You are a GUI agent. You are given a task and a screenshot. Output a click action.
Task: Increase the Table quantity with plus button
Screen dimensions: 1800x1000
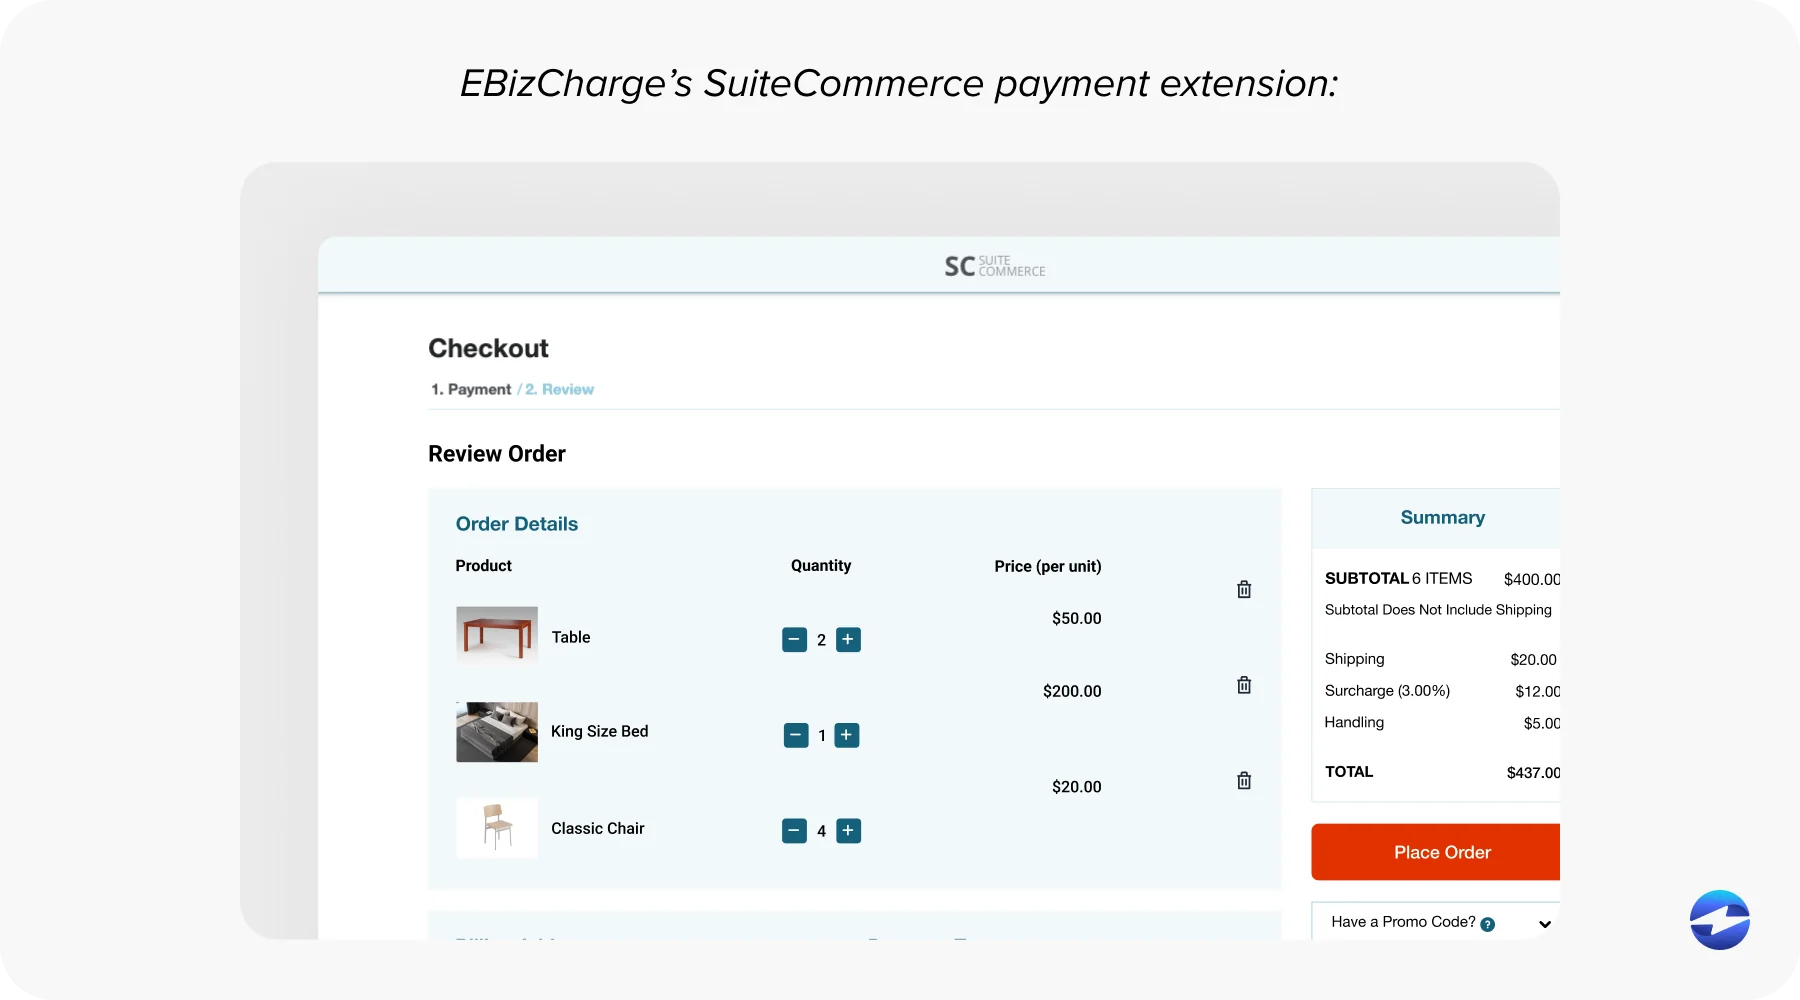coord(848,640)
